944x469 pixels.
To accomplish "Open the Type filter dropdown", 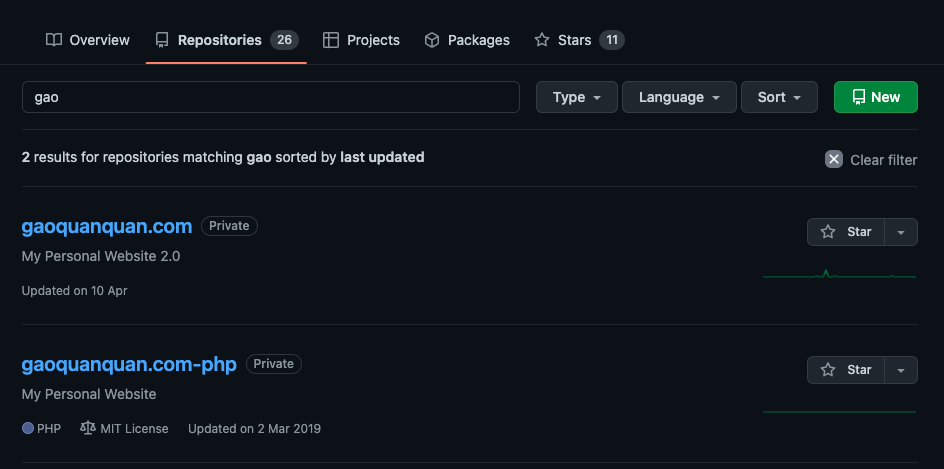I will point(577,97).
